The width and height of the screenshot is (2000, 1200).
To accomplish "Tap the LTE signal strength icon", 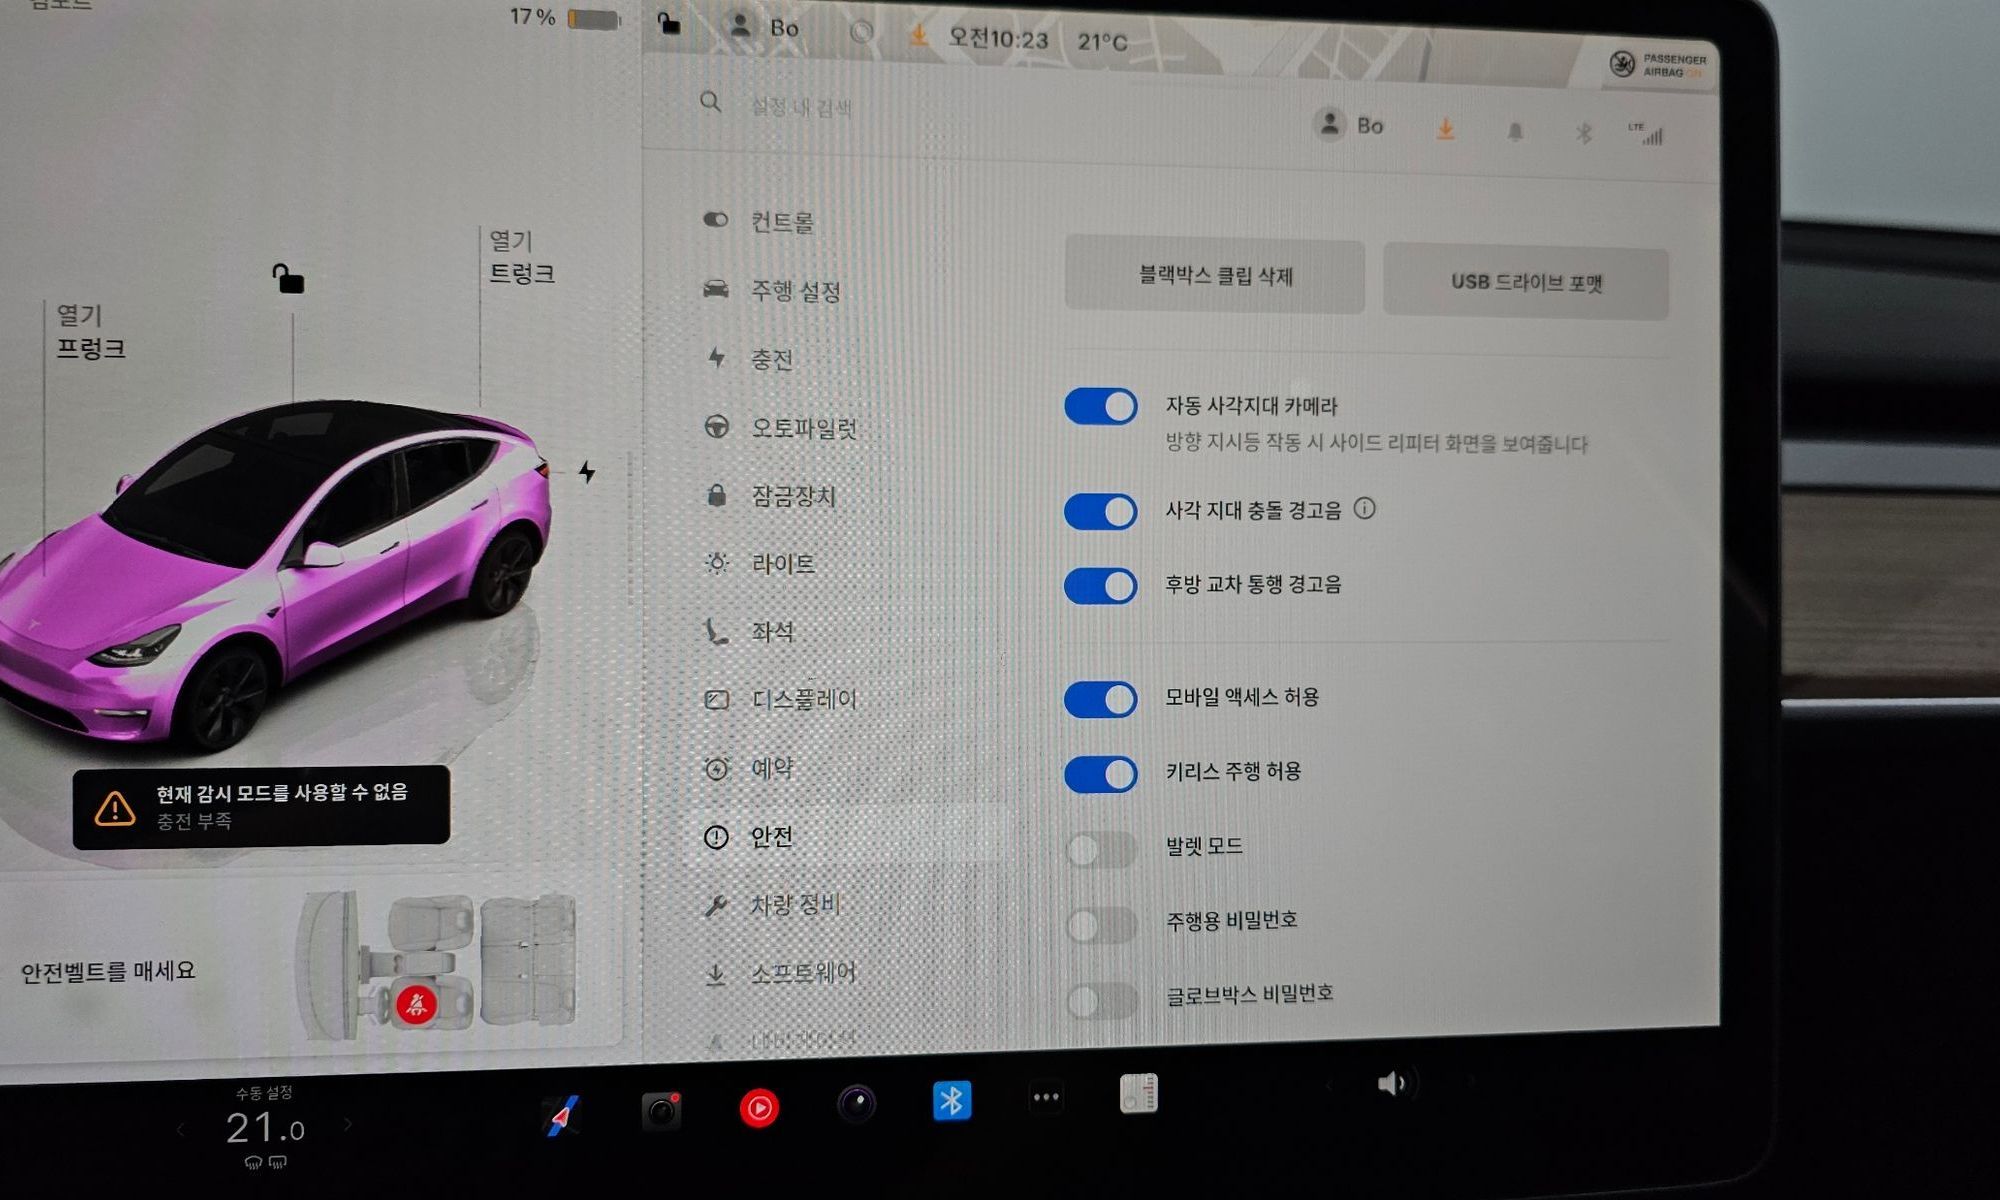I will (1646, 134).
